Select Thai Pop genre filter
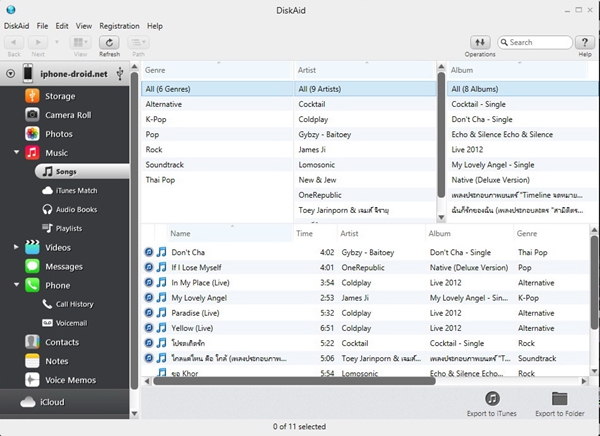 tap(217, 180)
